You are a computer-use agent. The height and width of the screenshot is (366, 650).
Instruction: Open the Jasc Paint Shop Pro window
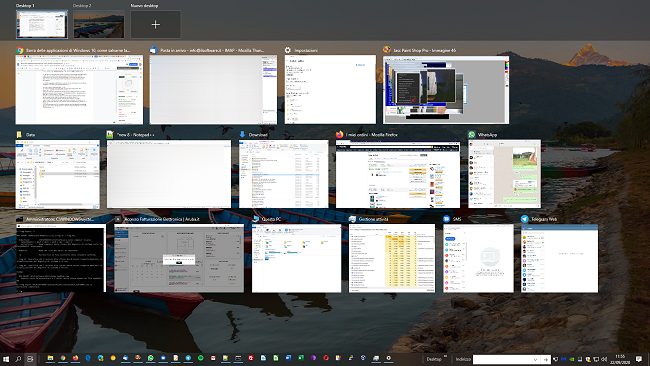coord(446,90)
